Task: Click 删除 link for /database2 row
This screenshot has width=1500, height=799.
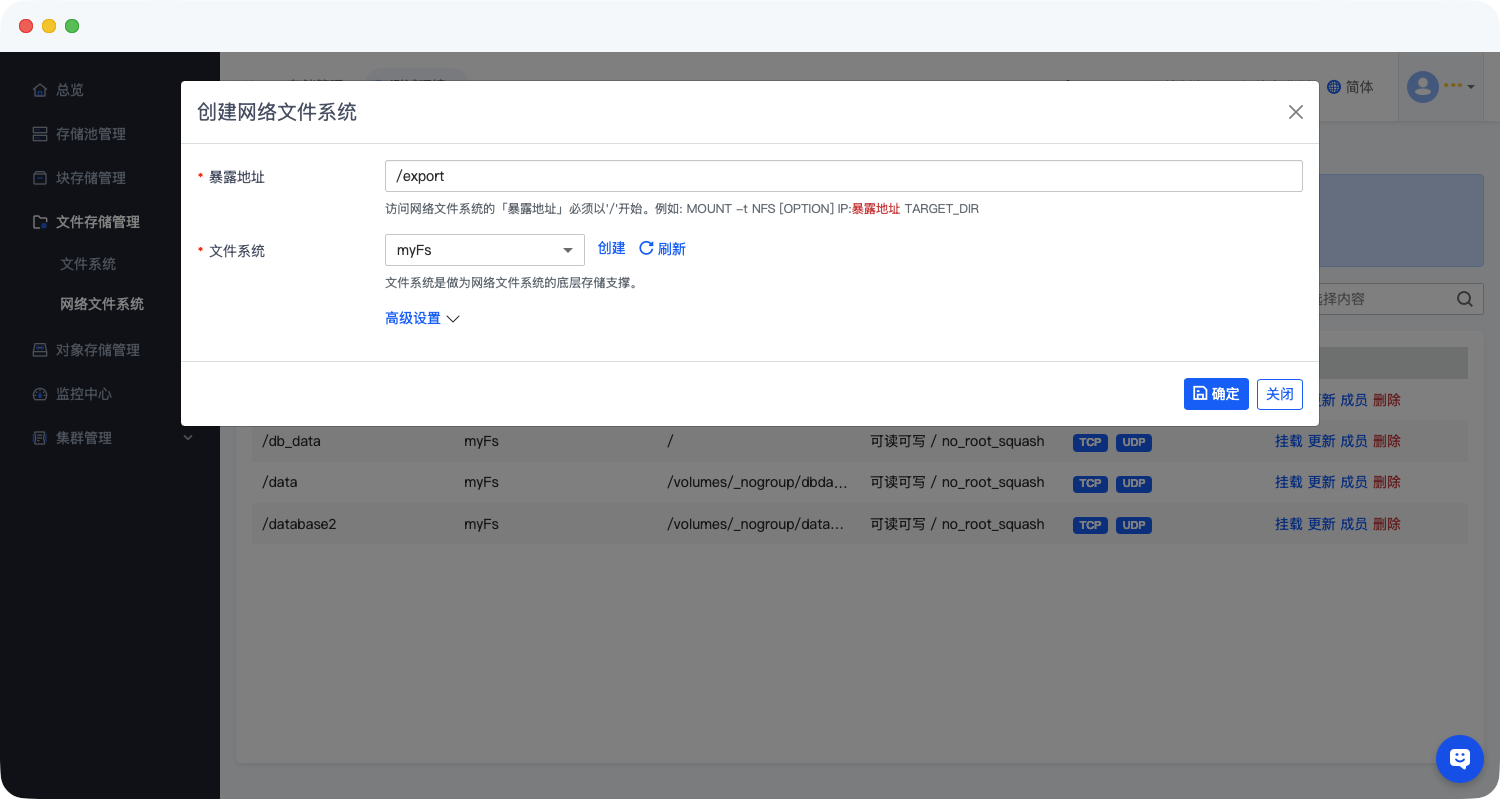Action: click(x=1386, y=524)
